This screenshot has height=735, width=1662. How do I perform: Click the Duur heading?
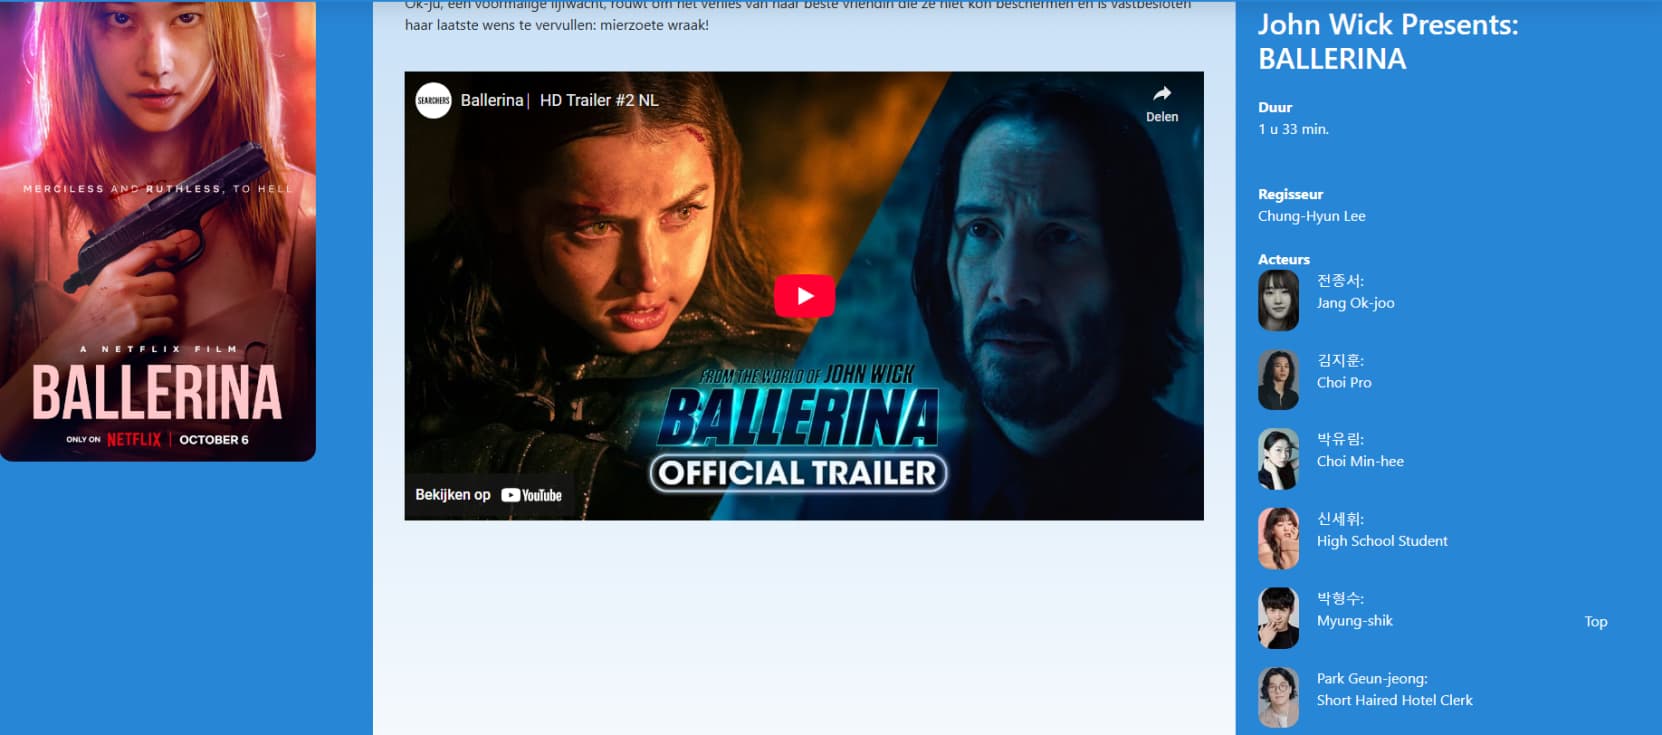coord(1275,107)
